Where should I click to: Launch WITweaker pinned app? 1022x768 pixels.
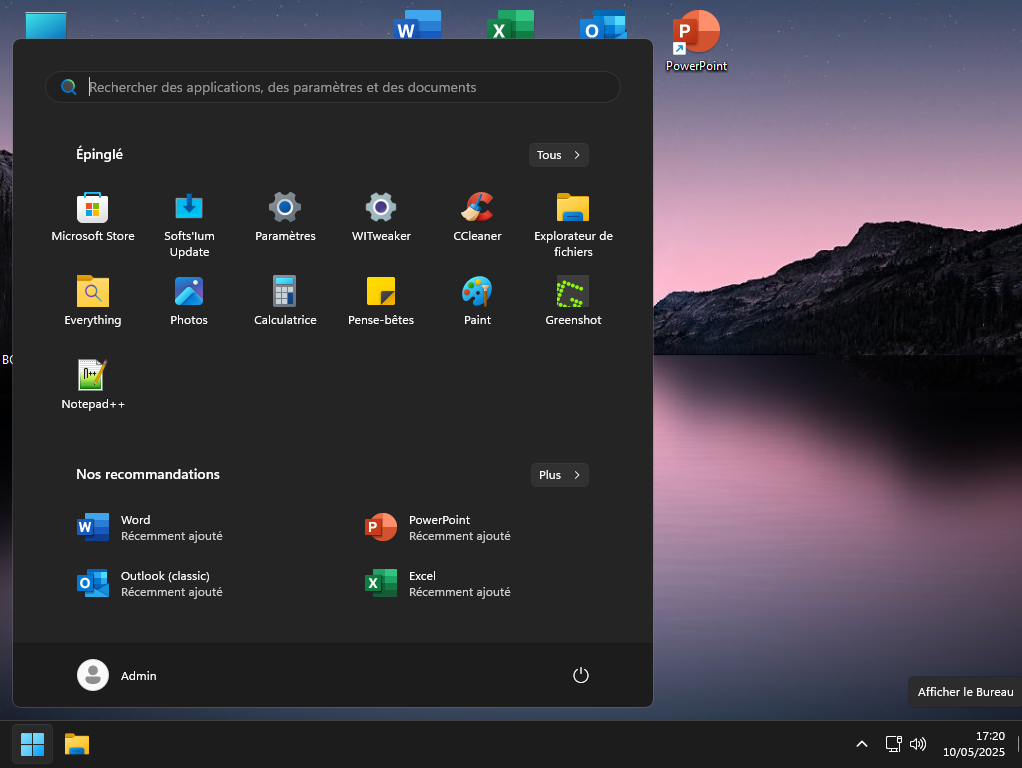(381, 218)
